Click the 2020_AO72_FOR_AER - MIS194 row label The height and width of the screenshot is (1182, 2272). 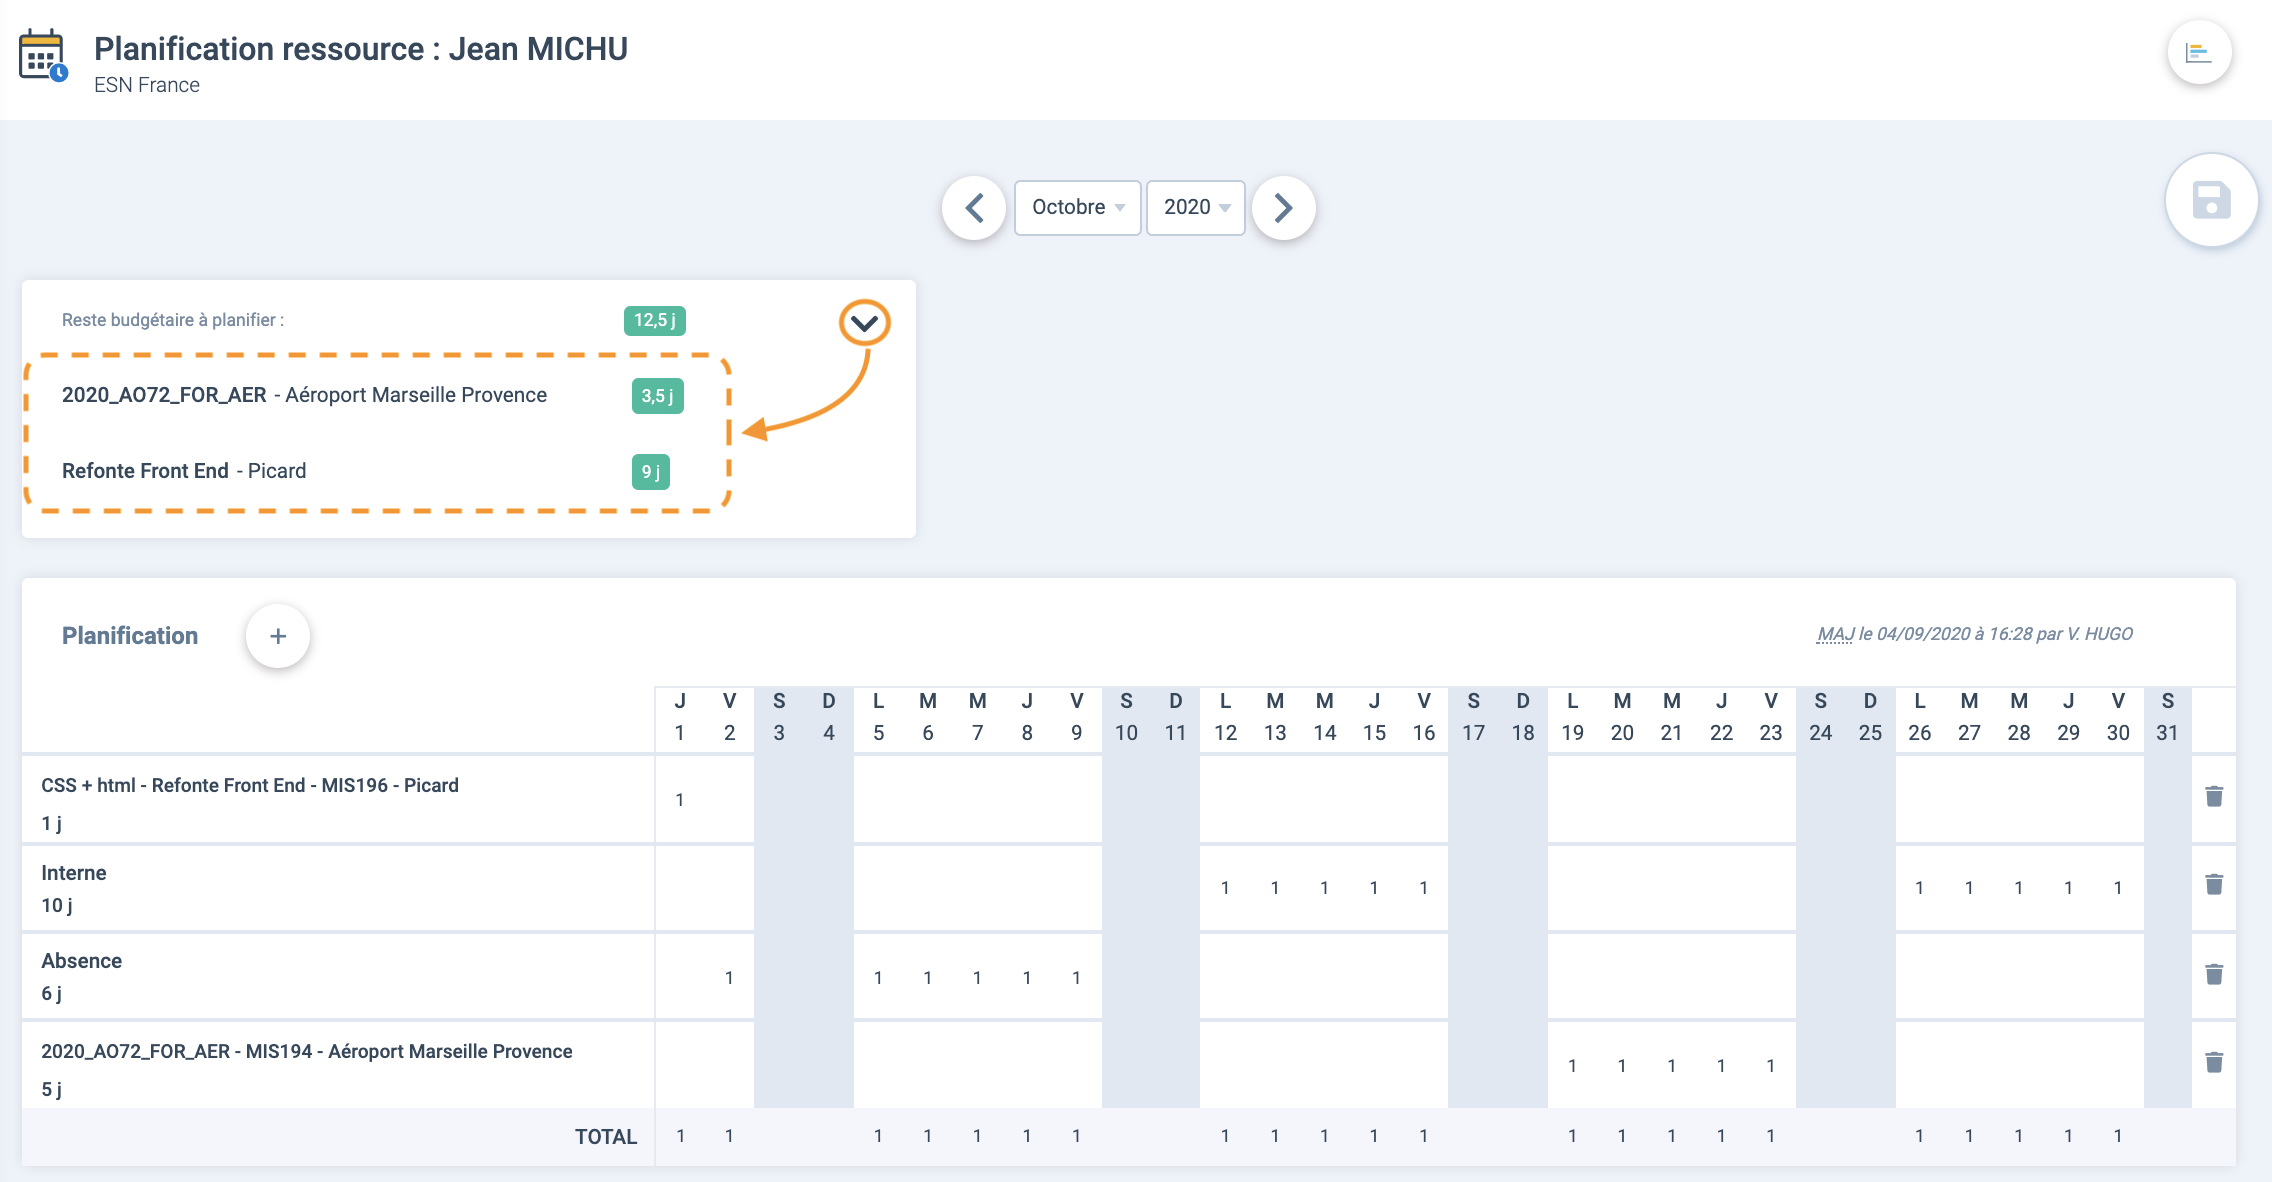(x=307, y=1052)
